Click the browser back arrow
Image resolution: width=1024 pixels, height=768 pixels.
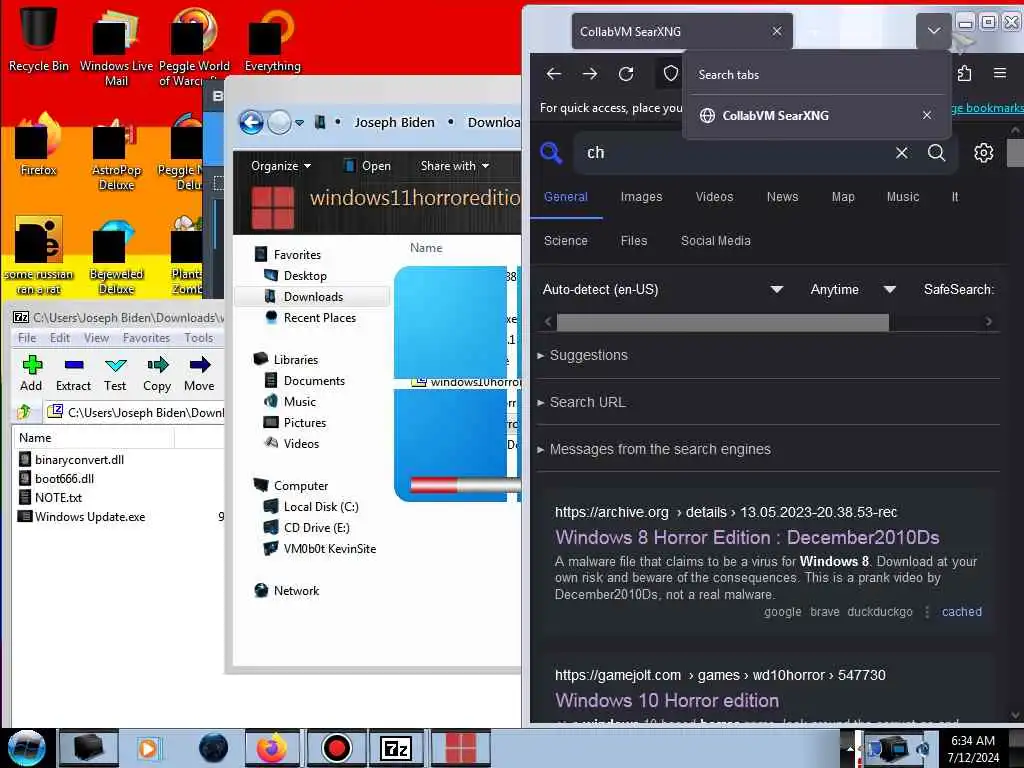click(553, 74)
